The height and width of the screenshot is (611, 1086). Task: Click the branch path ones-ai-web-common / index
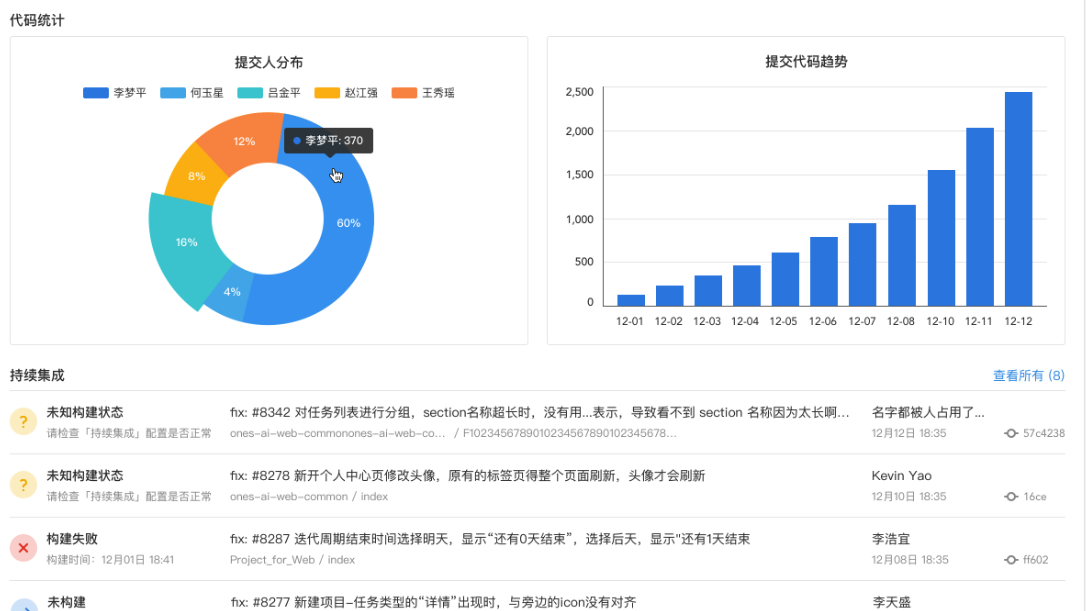pyautogui.click(x=309, y=497)
